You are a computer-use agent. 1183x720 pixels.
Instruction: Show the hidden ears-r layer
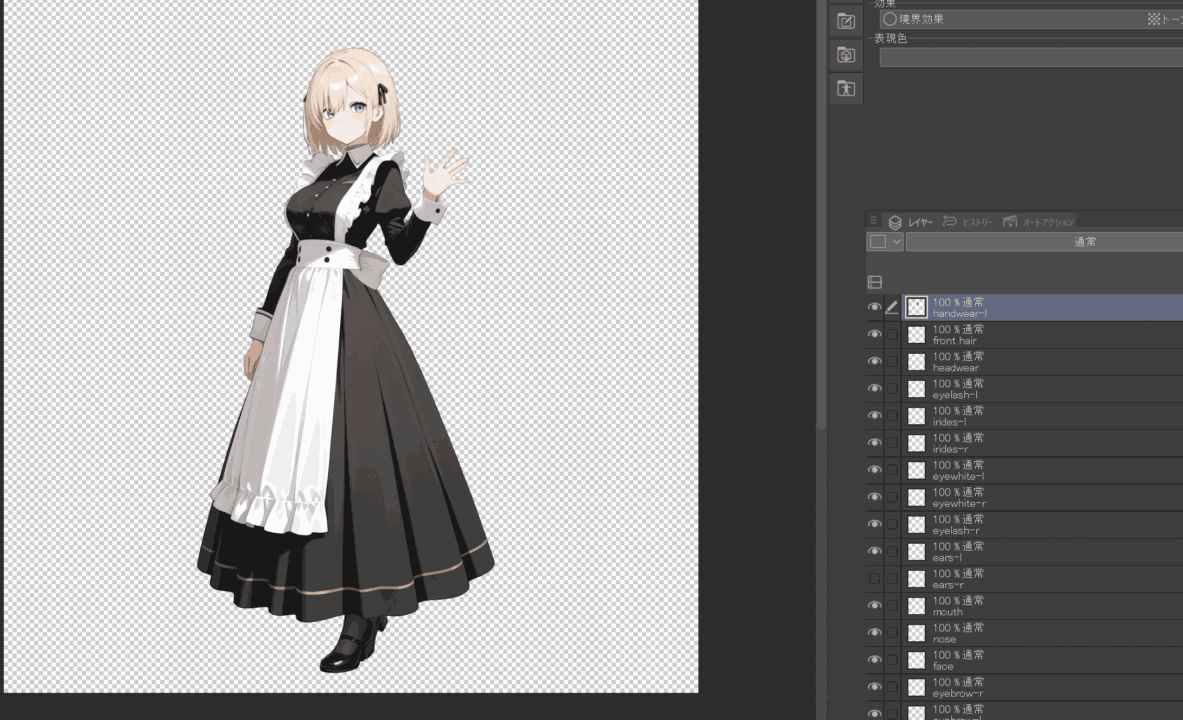[874, 579]
